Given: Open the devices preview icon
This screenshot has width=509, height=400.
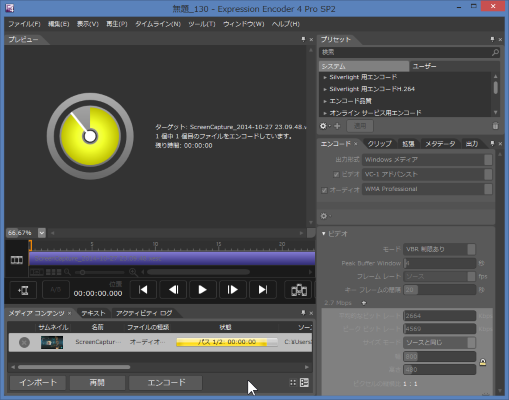Looking at the screenshot, I should click(299, 290).
